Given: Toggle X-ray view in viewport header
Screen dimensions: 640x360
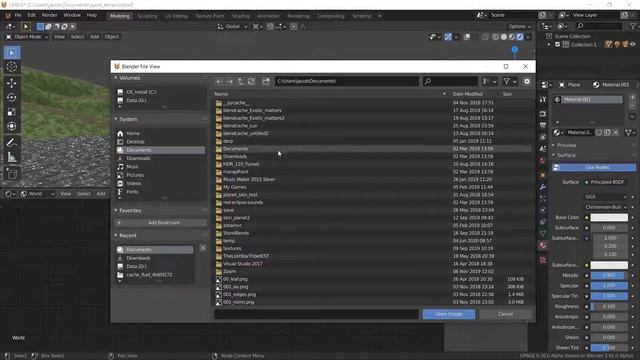Looking at the screenshot, I should point(485,37).
